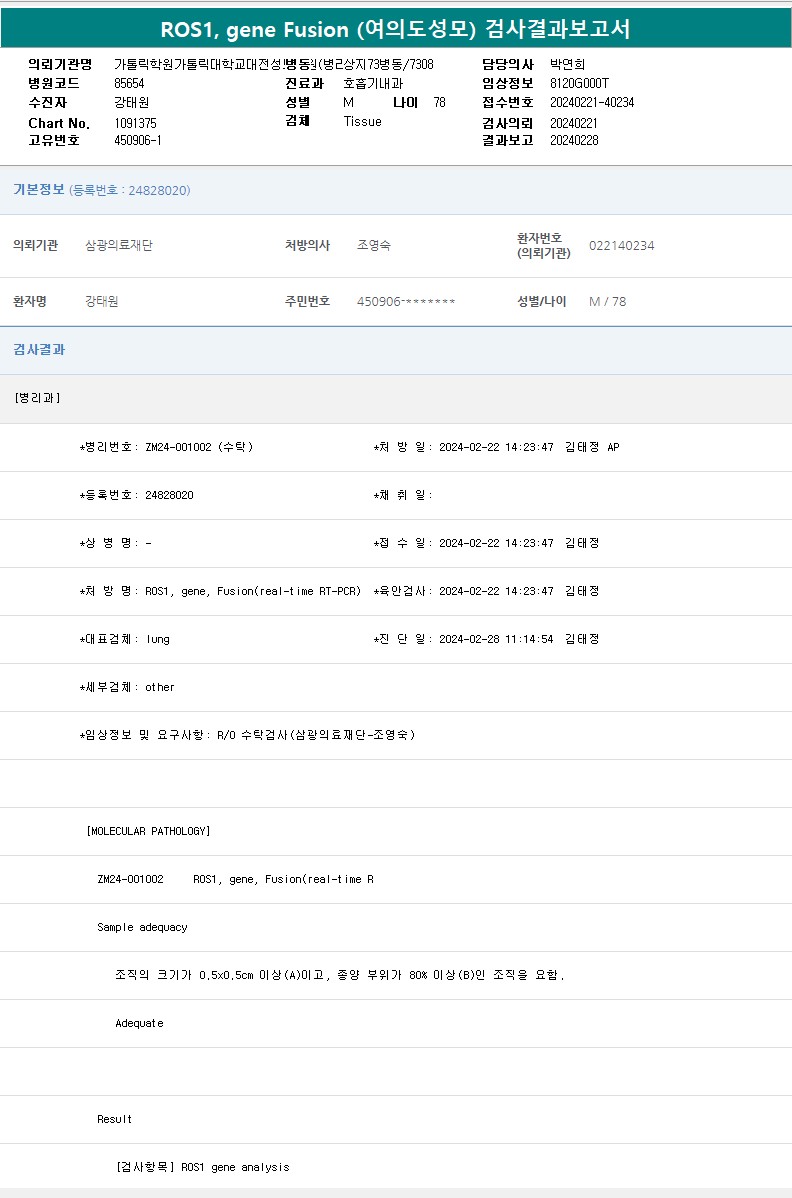The width and height of the screenshot is (792, 1198).
Task: Select the [검사항목] ROS1 gene analysis line
Action: 203,1167
